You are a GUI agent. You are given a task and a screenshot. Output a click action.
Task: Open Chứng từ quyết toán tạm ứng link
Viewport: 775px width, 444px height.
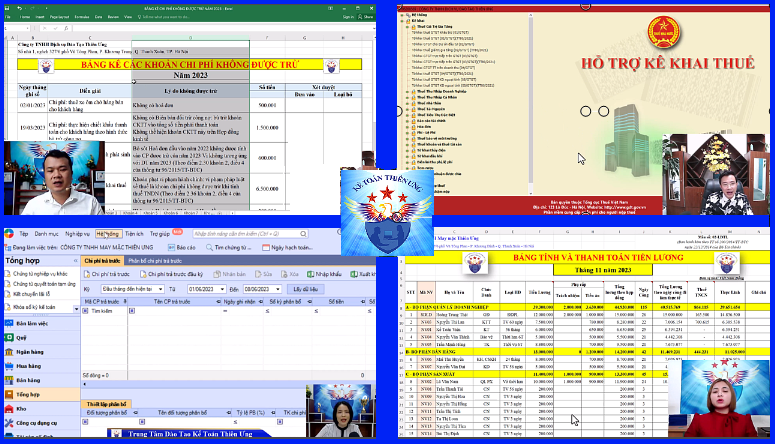(44, 284)
